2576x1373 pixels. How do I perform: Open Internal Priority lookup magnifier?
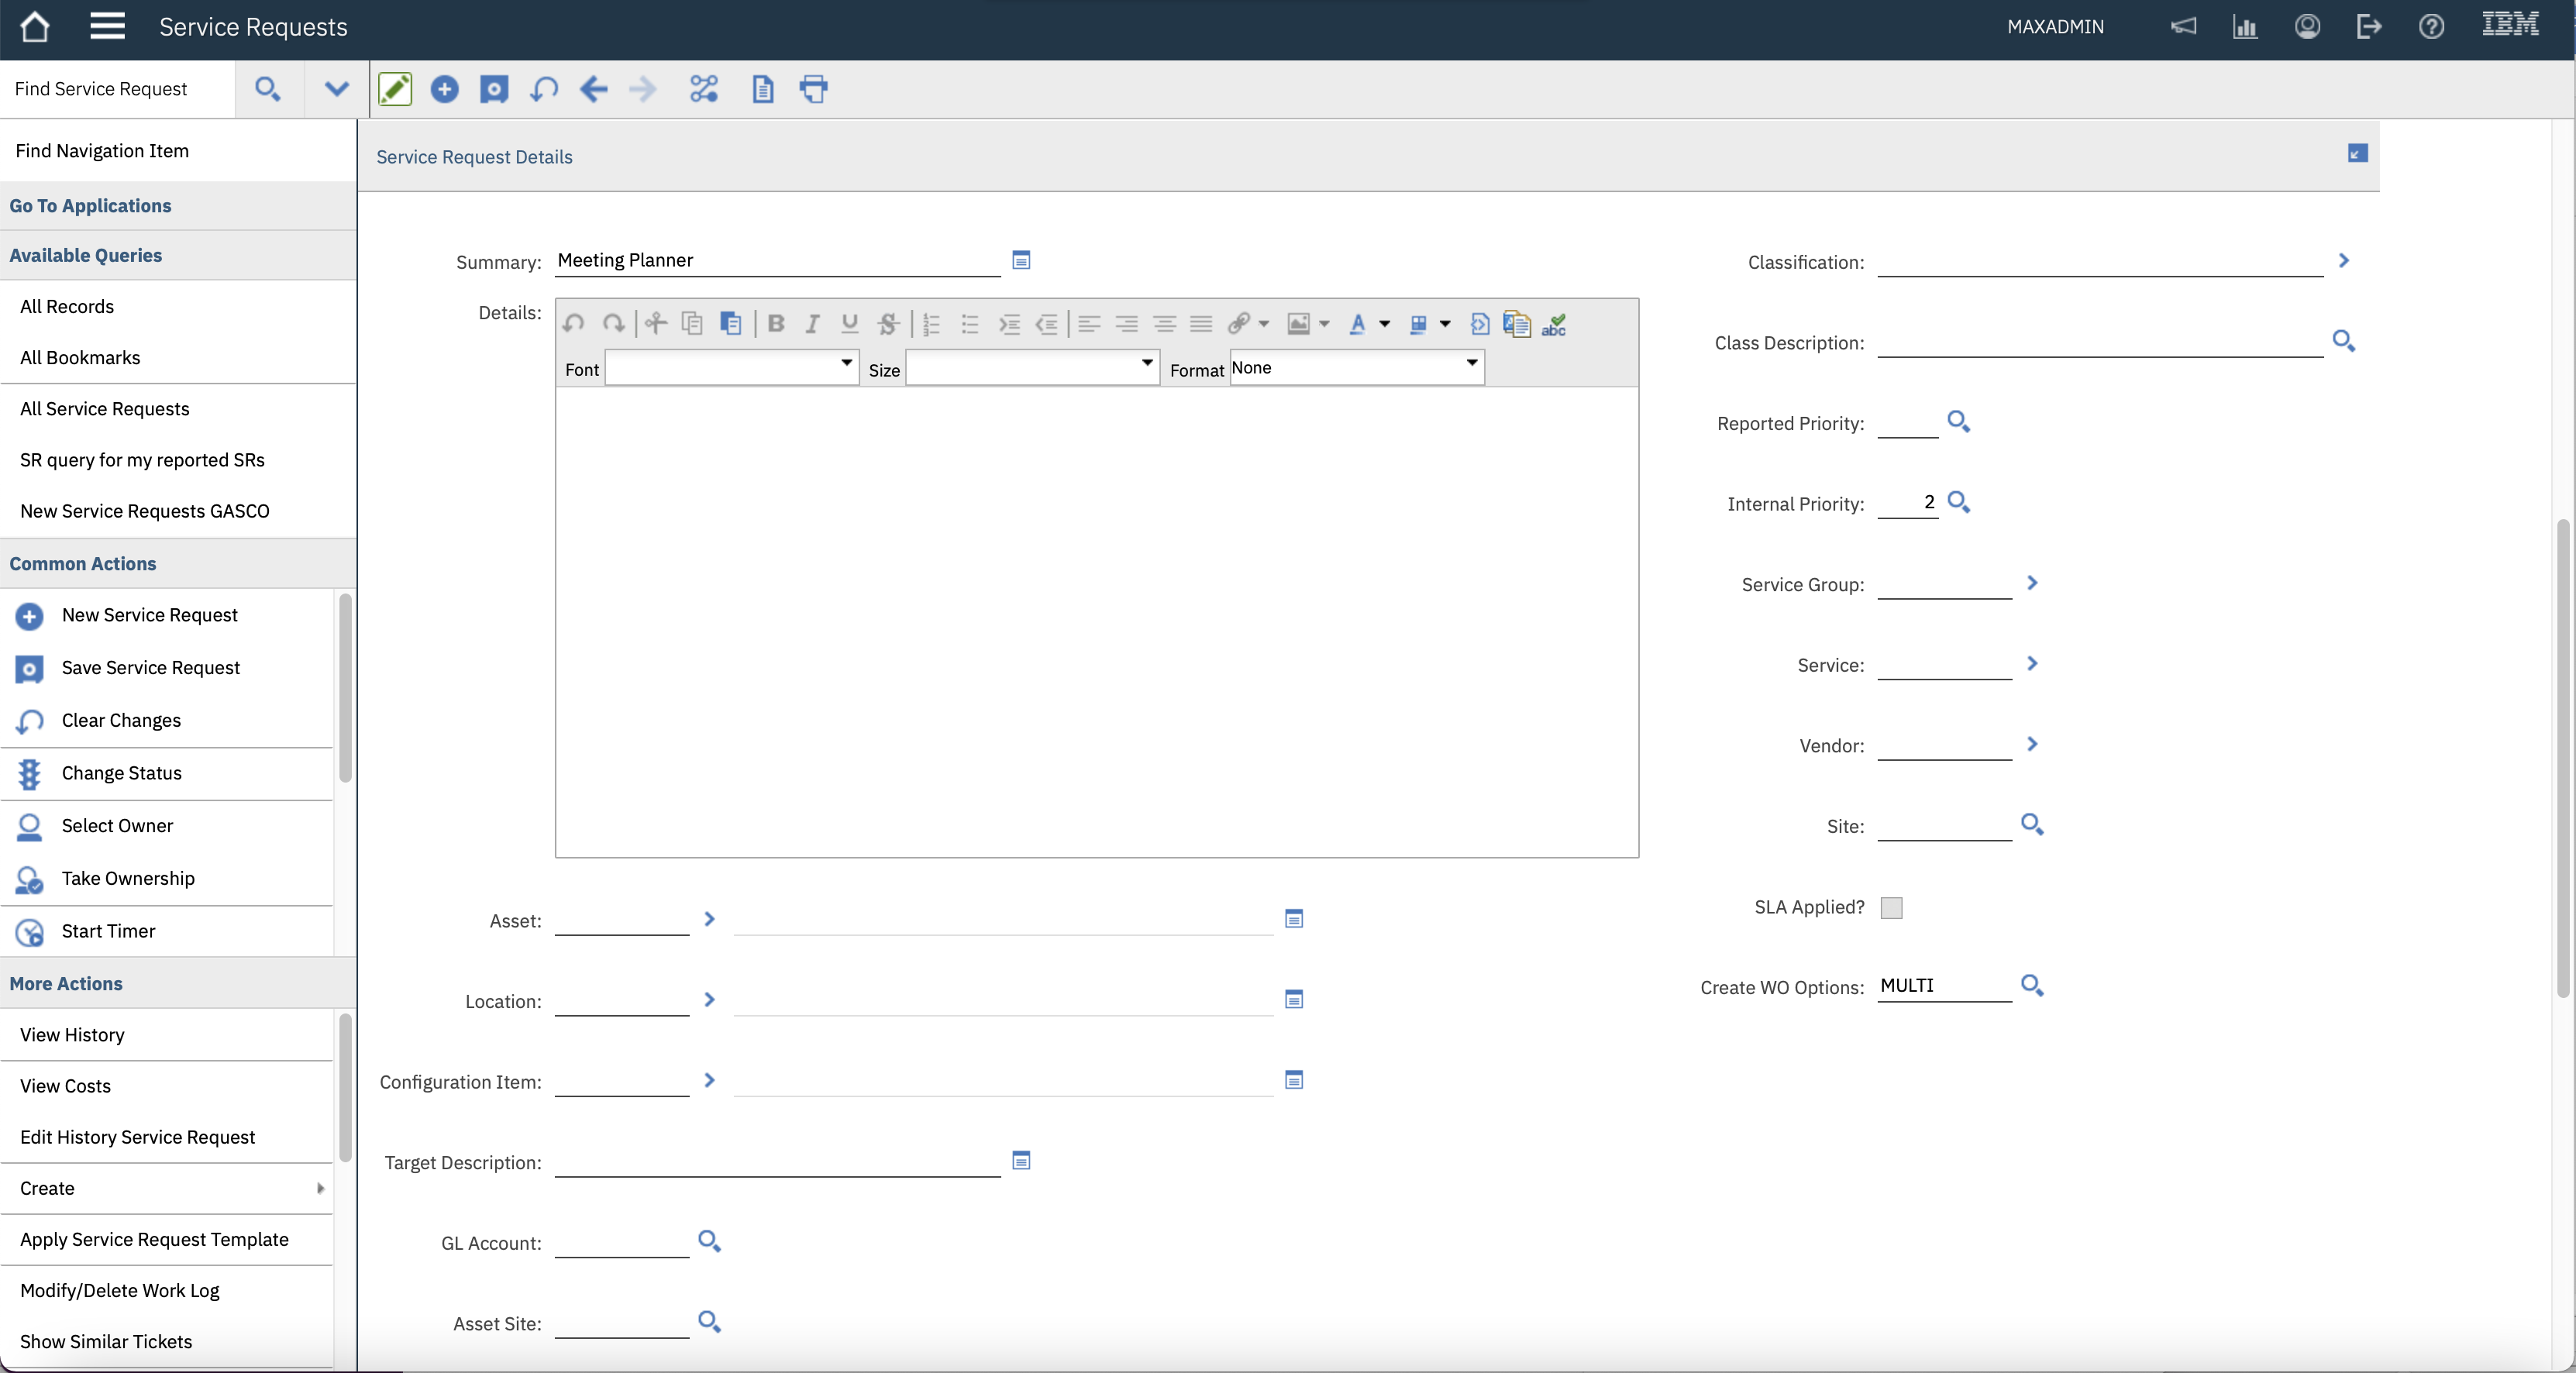click(1958, 502)
